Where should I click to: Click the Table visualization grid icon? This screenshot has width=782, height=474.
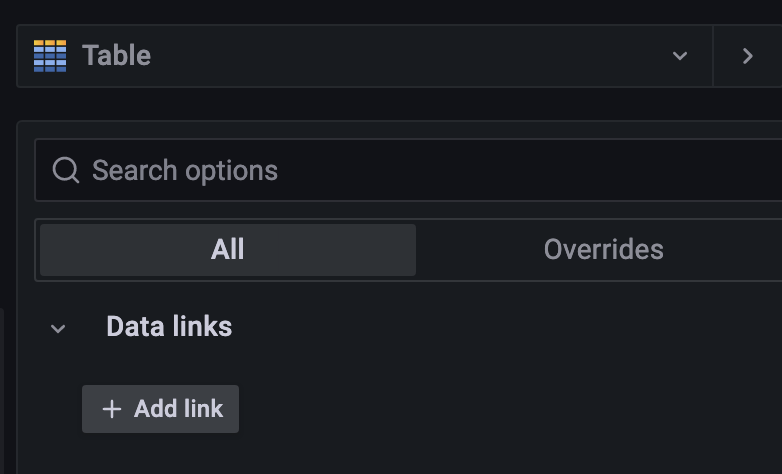[50, 56]
